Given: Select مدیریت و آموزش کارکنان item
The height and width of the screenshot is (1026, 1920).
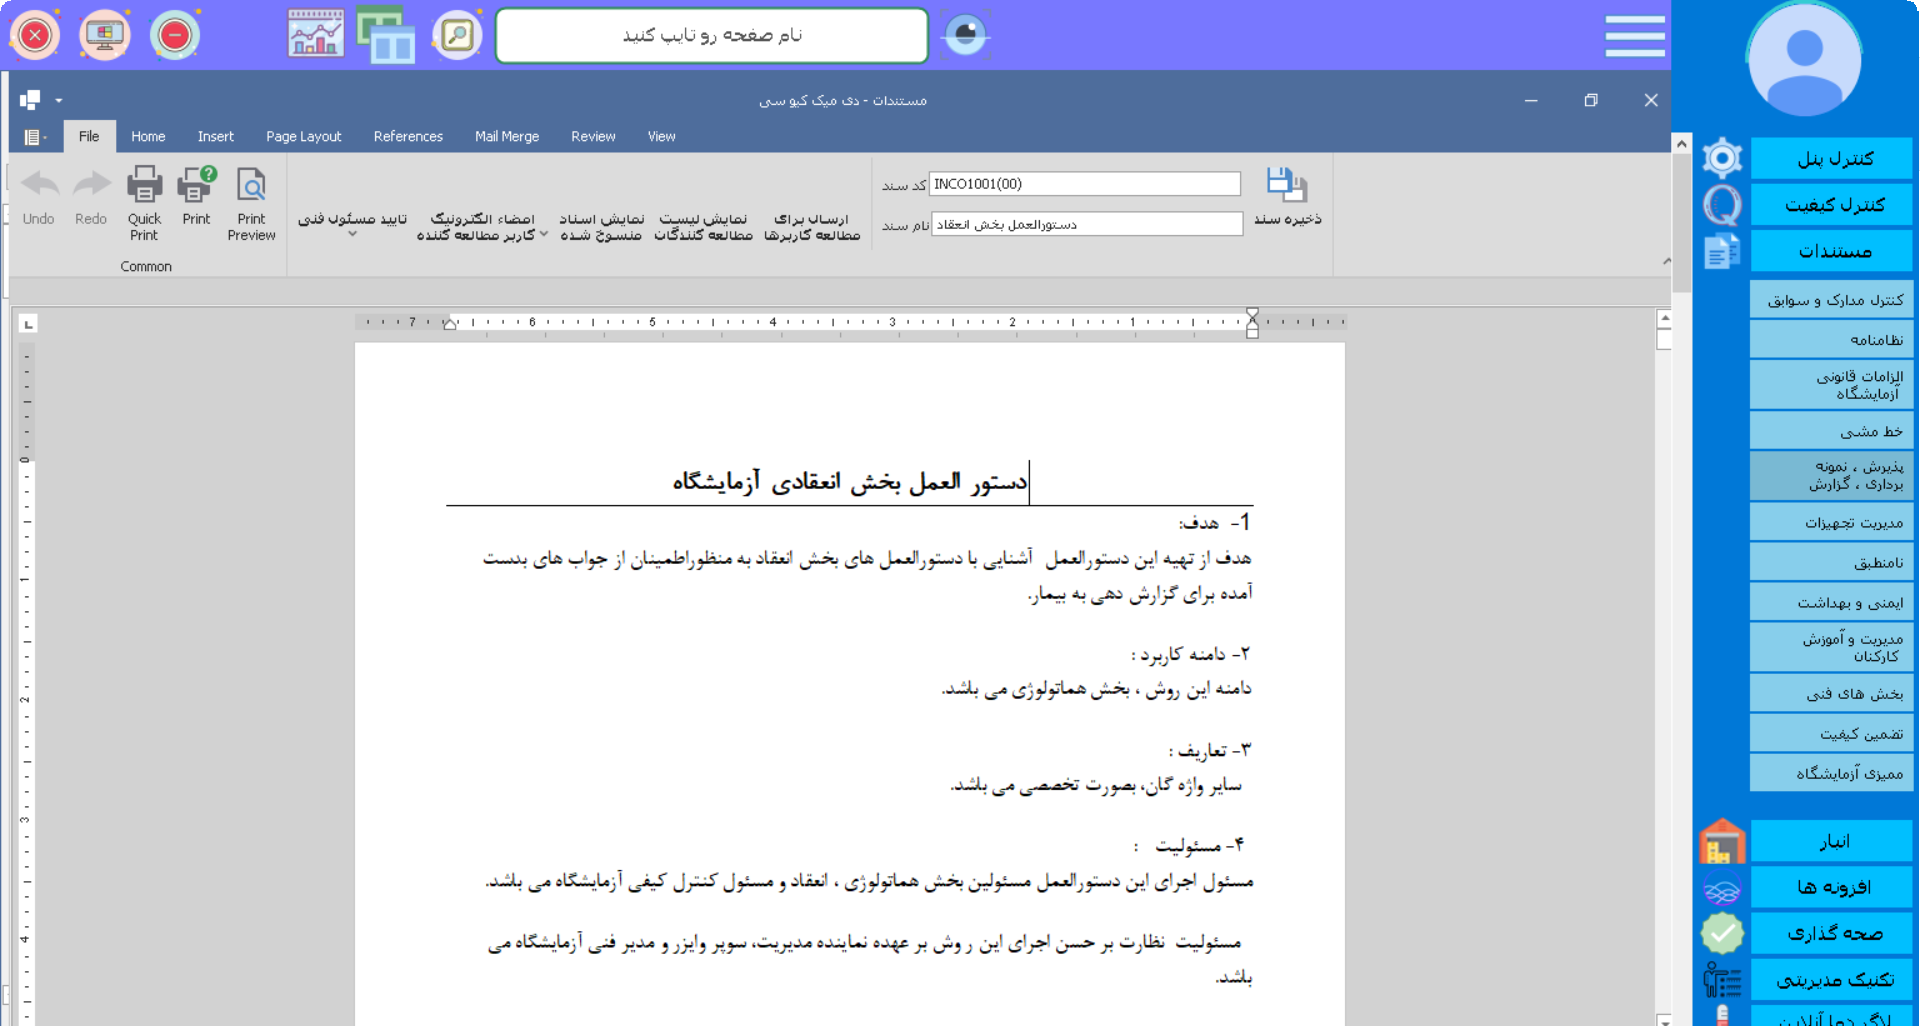Looking at the screenshot, I should point(1832,647).
